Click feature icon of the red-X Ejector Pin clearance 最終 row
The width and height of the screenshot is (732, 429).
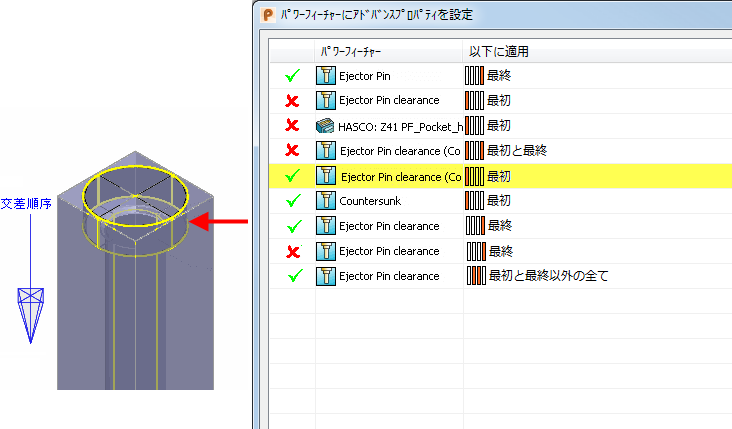click(x=326, y=251)
